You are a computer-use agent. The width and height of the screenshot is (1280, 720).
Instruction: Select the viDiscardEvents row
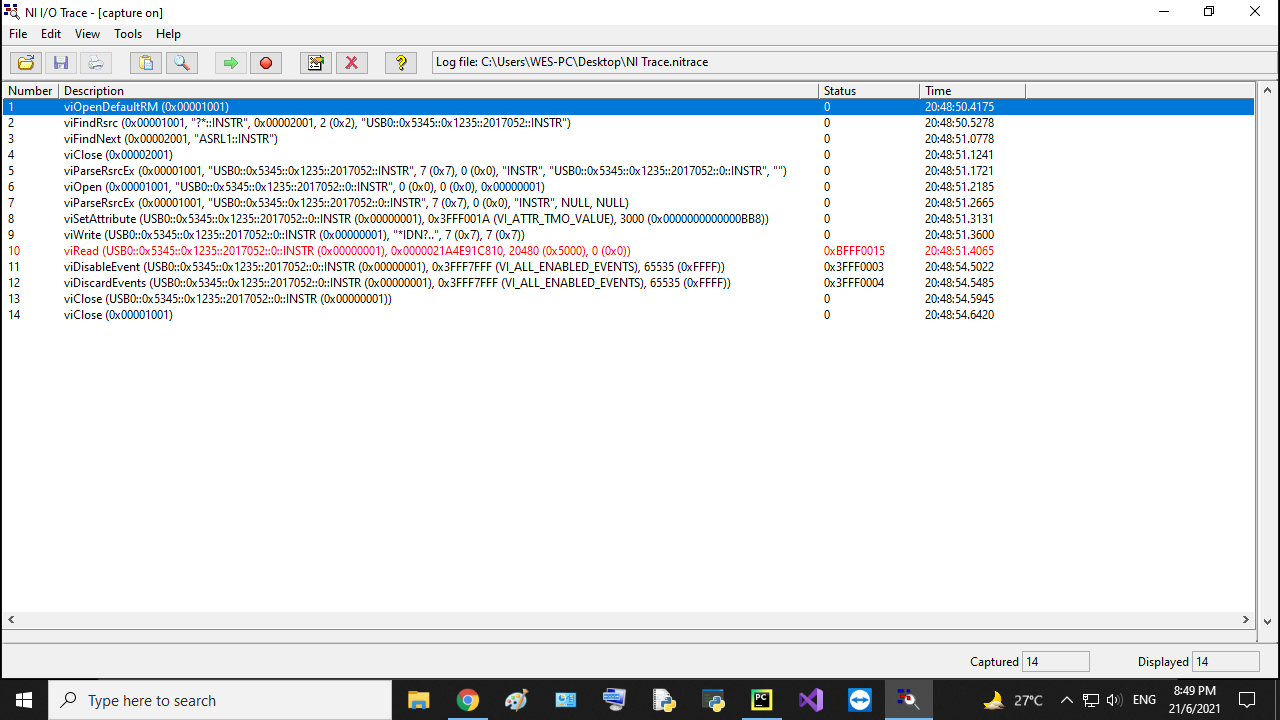[x=628, y=283]
